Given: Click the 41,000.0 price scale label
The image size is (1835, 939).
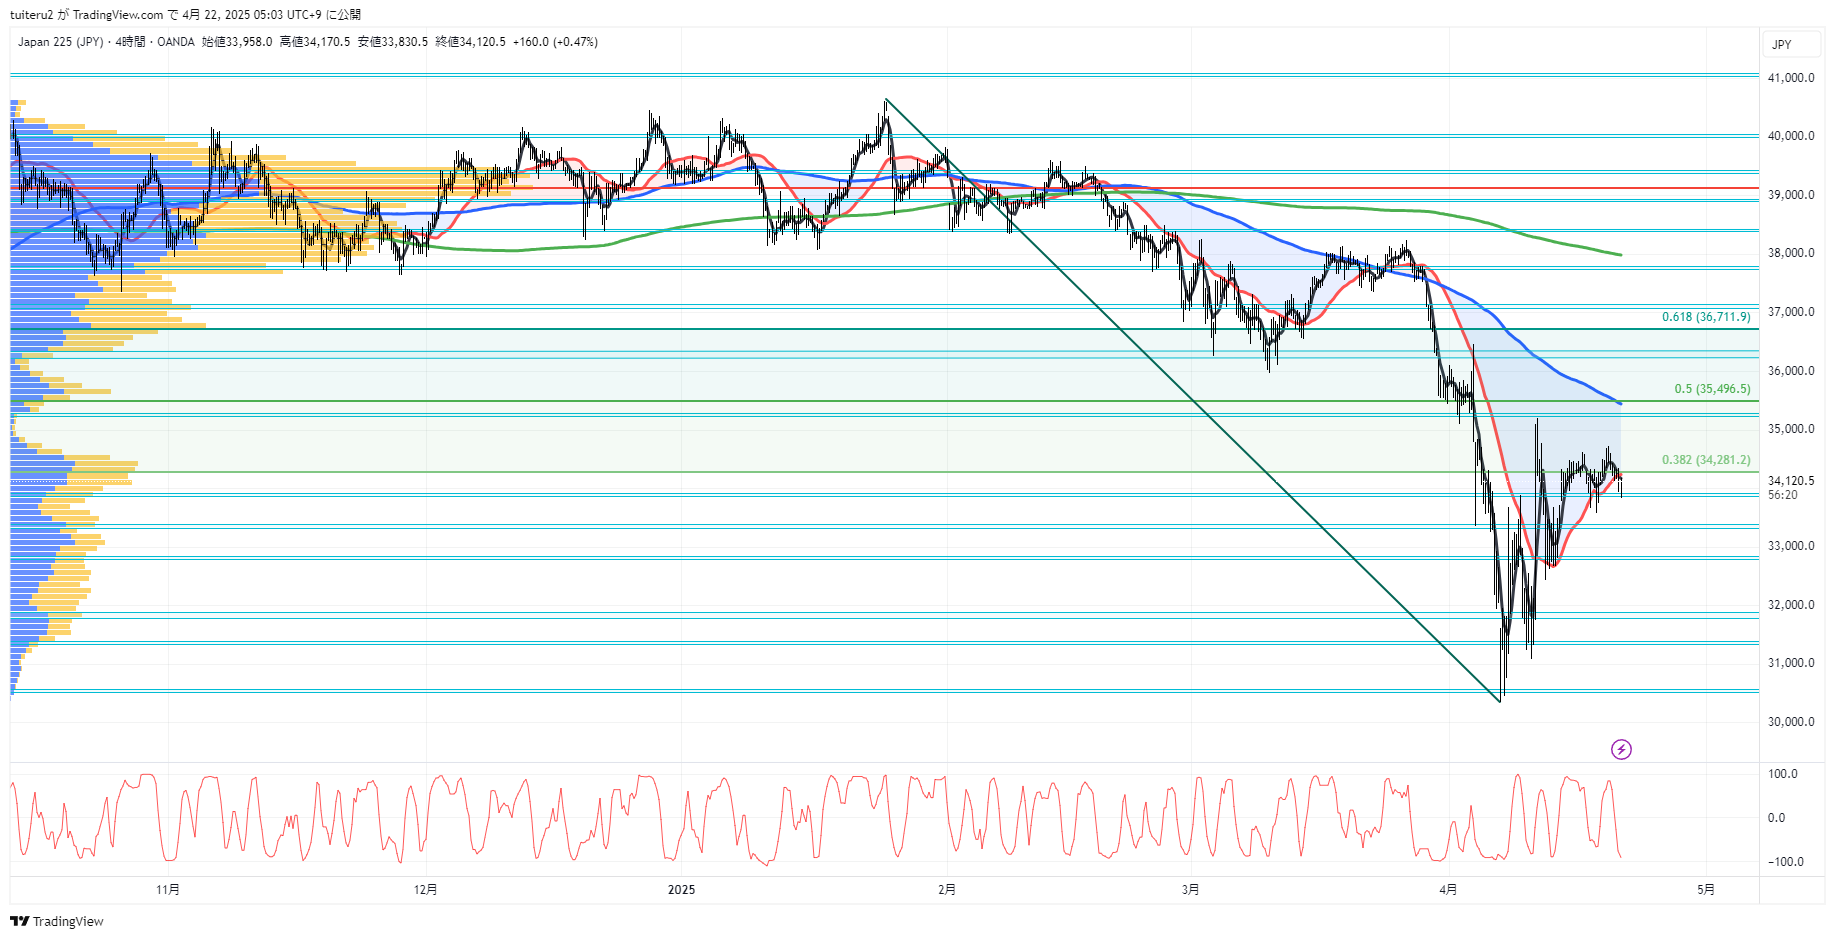Looking at the screenshot, I should click(x=1790, y=78).
